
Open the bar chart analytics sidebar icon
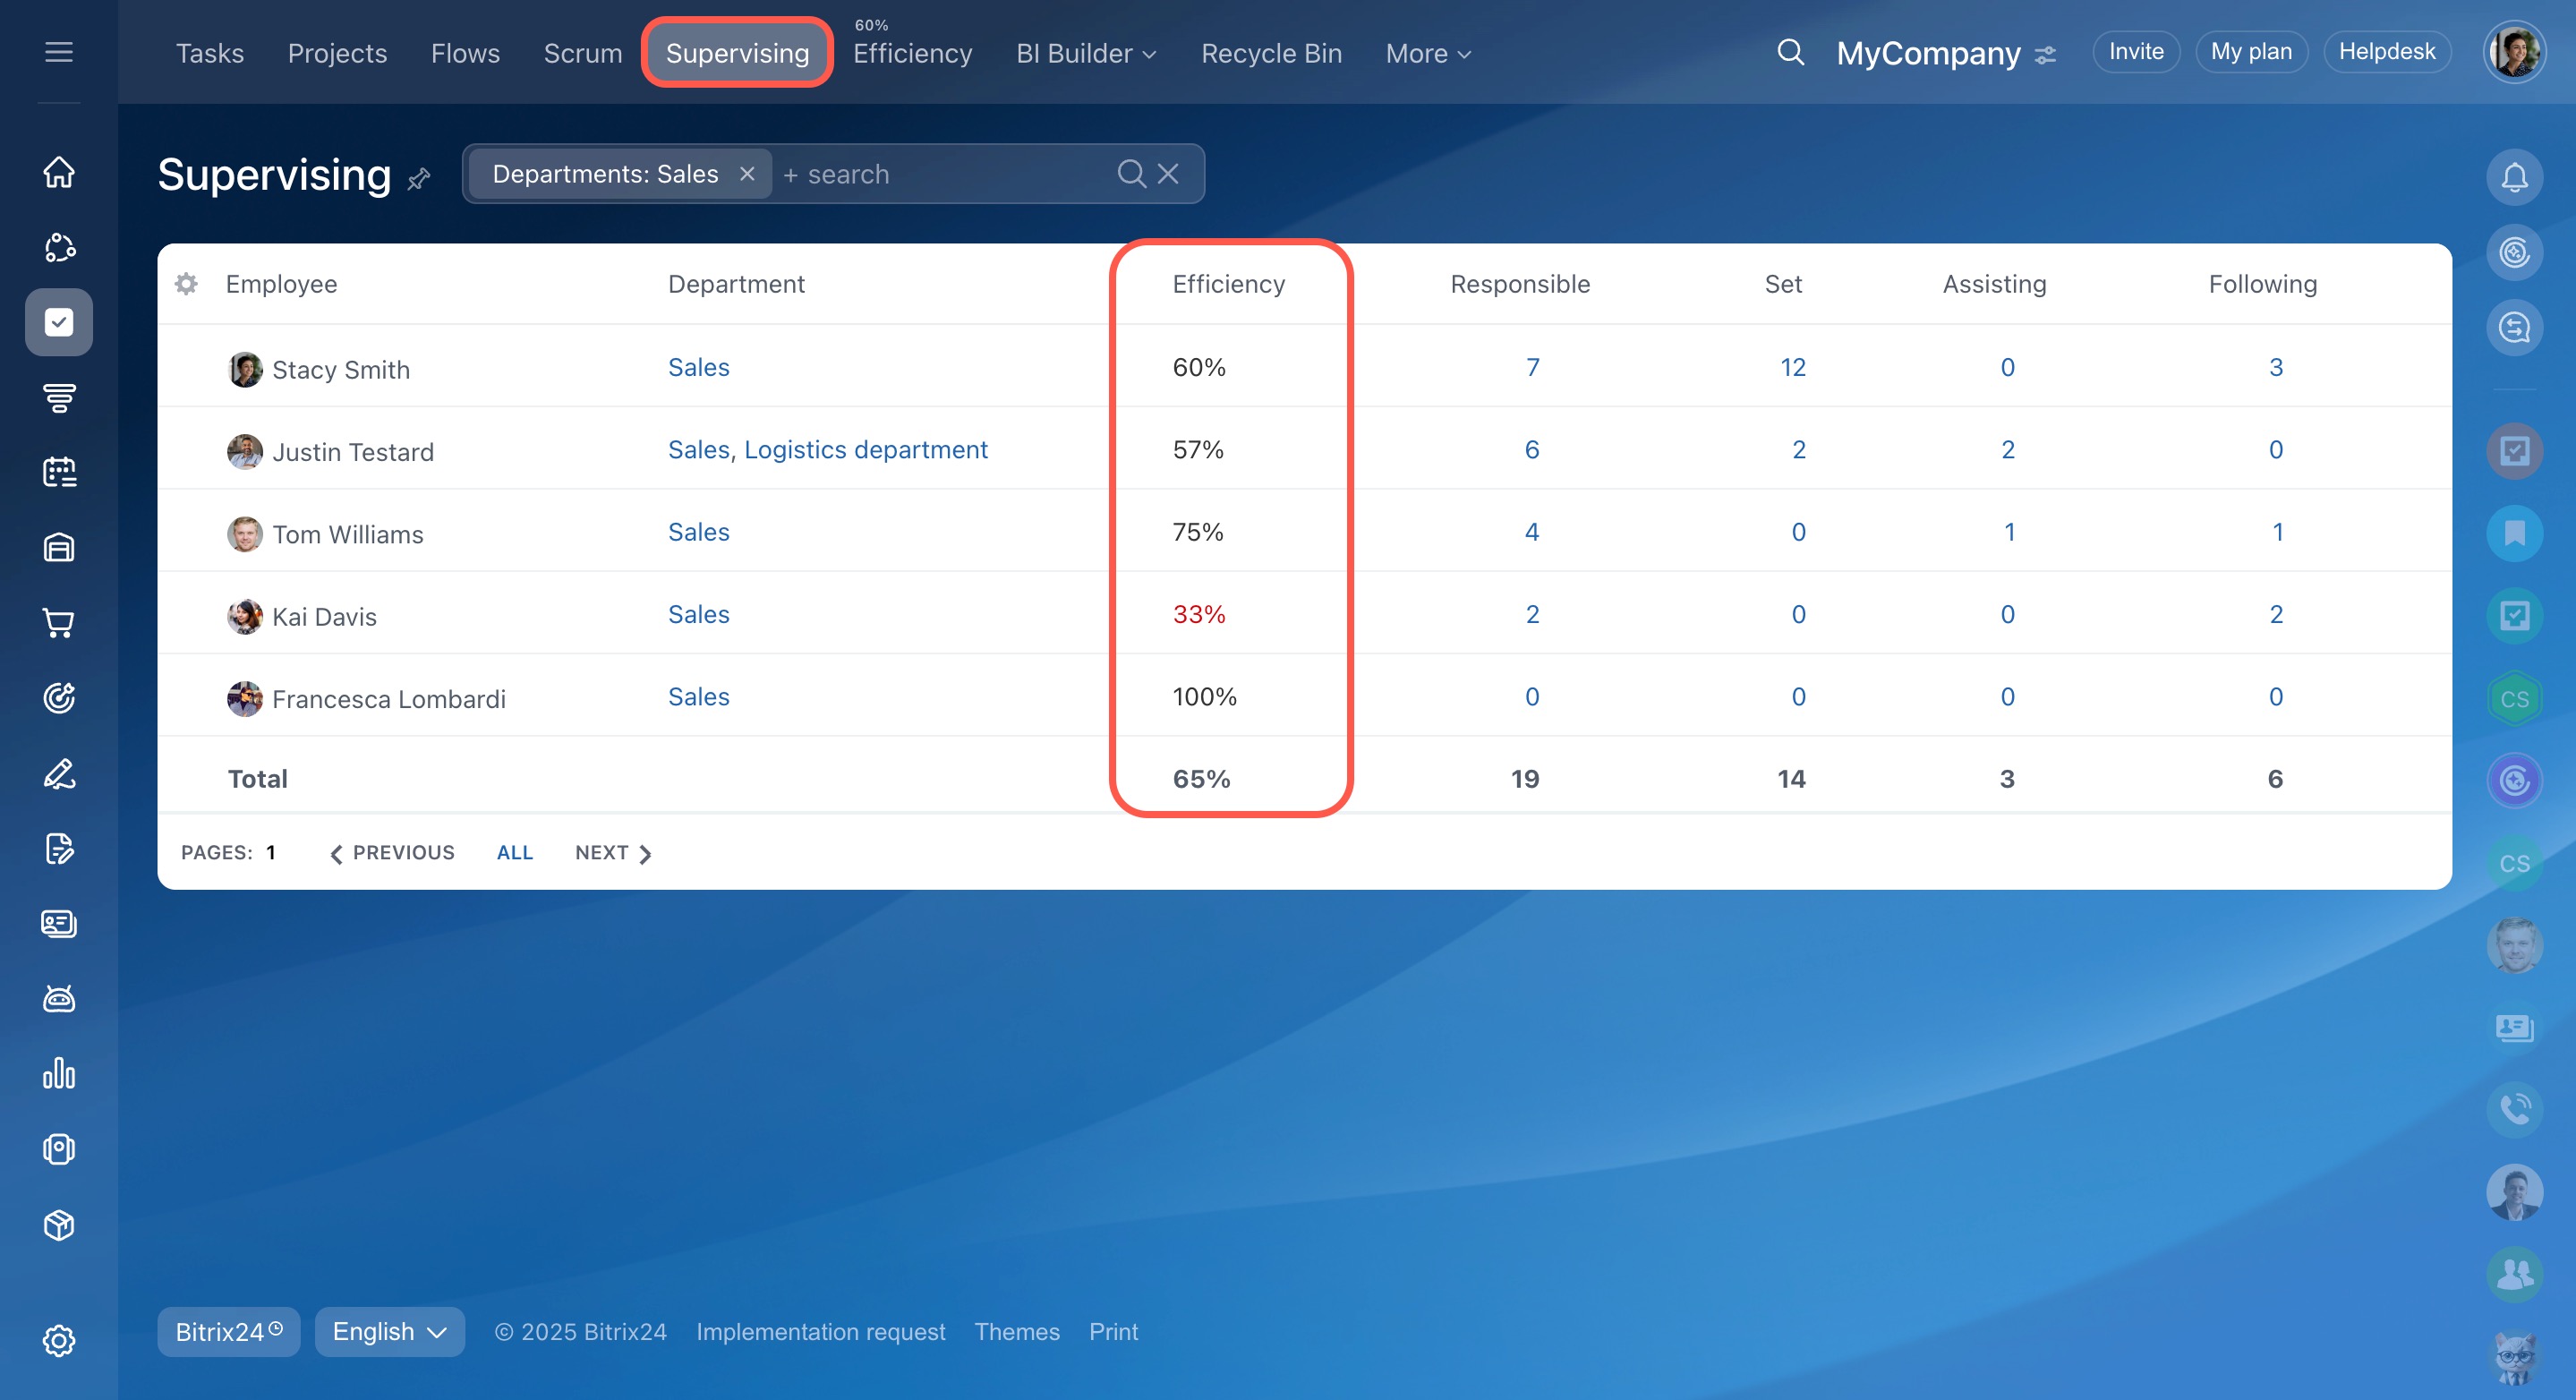coord(59,1074)
